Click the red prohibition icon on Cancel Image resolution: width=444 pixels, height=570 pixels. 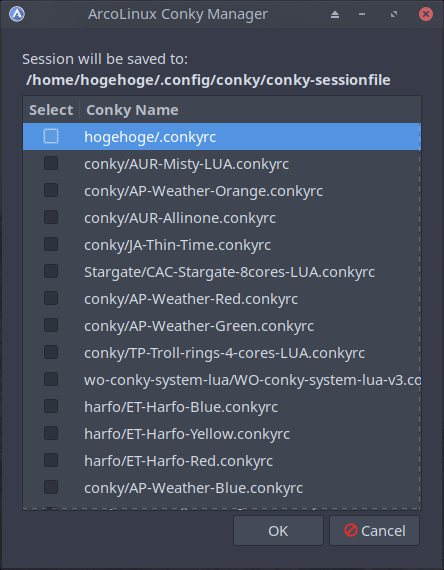click(351, 530)
